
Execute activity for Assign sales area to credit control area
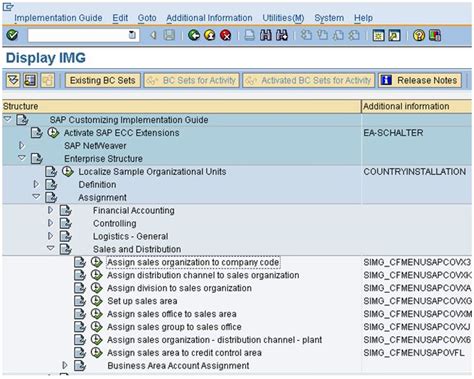pyautogui.click(x=96, y=353)
